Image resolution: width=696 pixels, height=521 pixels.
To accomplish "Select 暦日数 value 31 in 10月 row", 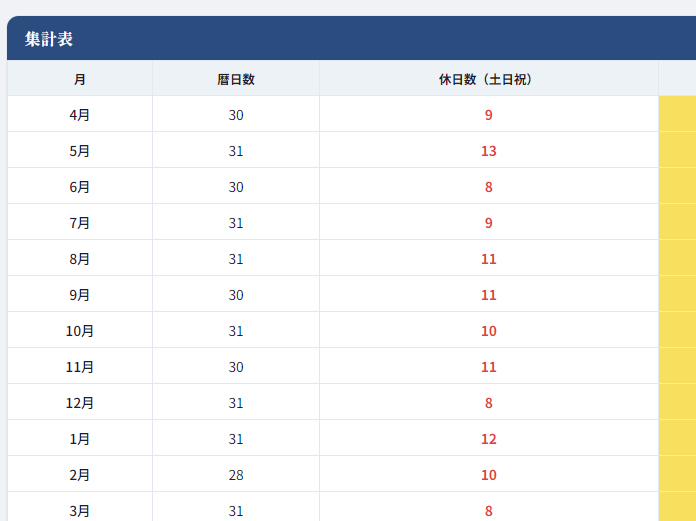I will coord(236,331).
